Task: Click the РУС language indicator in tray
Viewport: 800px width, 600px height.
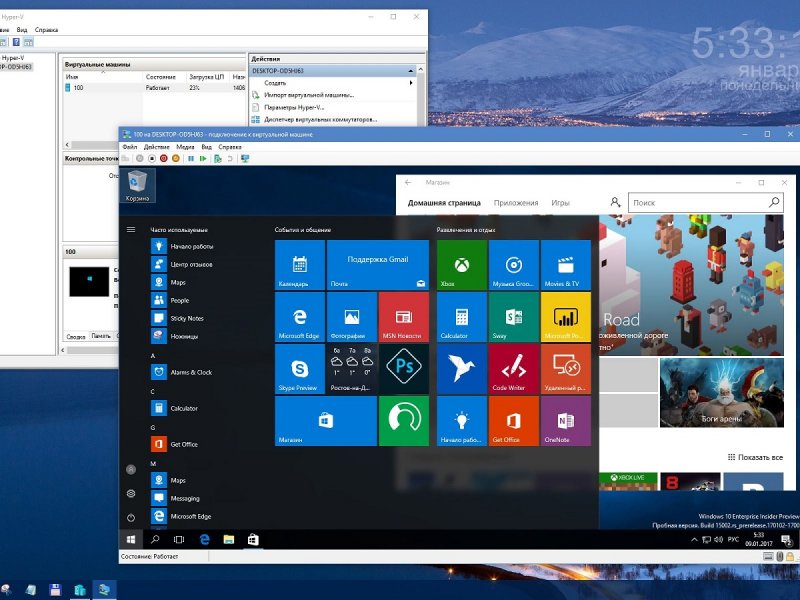Action: 733,539
